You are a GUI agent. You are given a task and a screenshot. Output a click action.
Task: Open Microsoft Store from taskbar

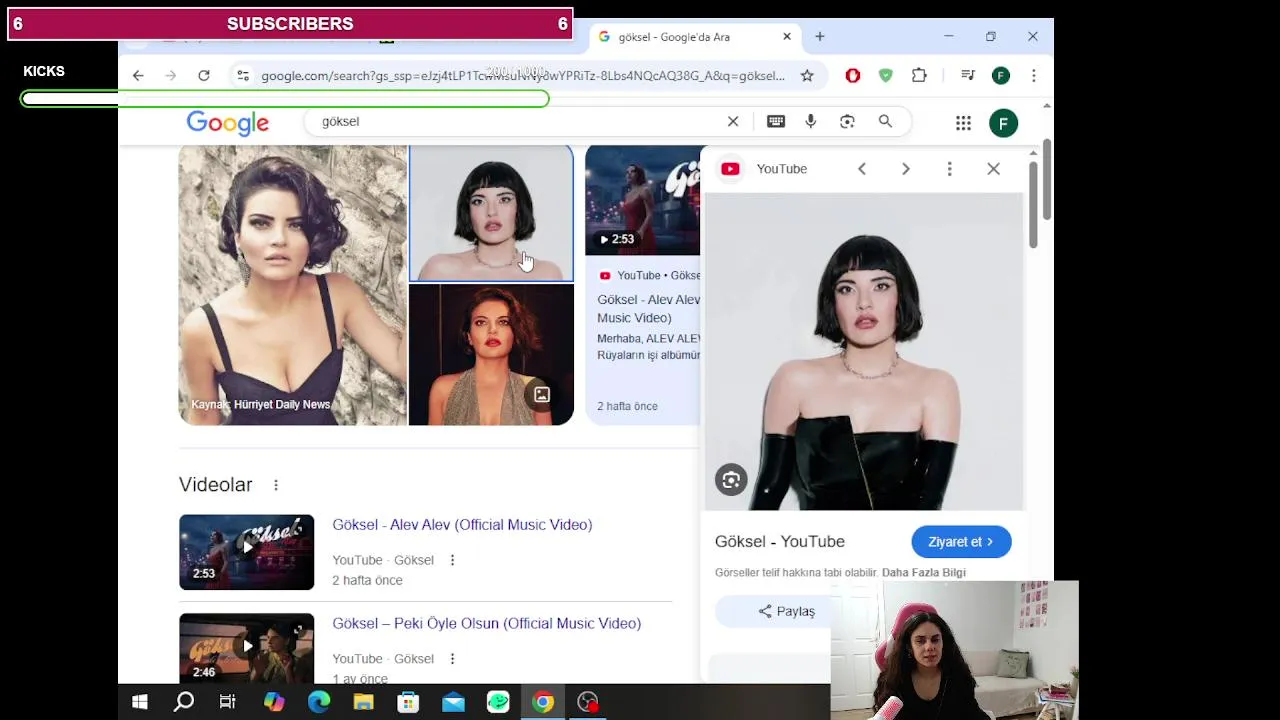coord(408,702)
